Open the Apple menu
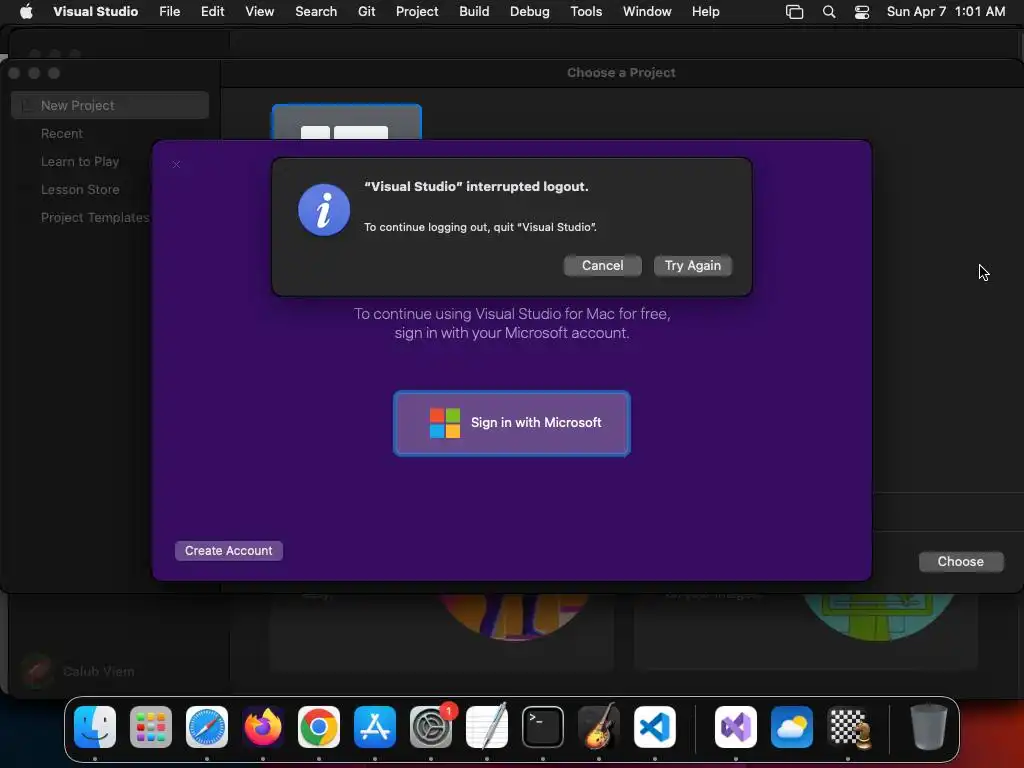 pos(26,11)
